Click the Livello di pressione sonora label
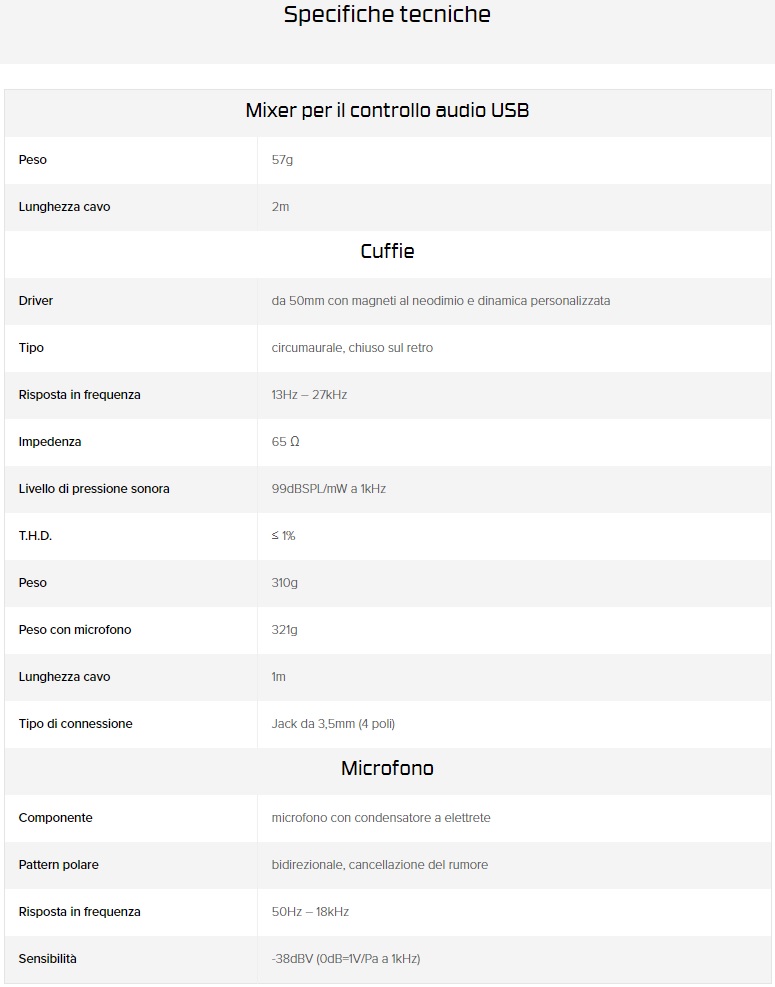This screenshot has width=775, height=987. (x=94, y=489)
